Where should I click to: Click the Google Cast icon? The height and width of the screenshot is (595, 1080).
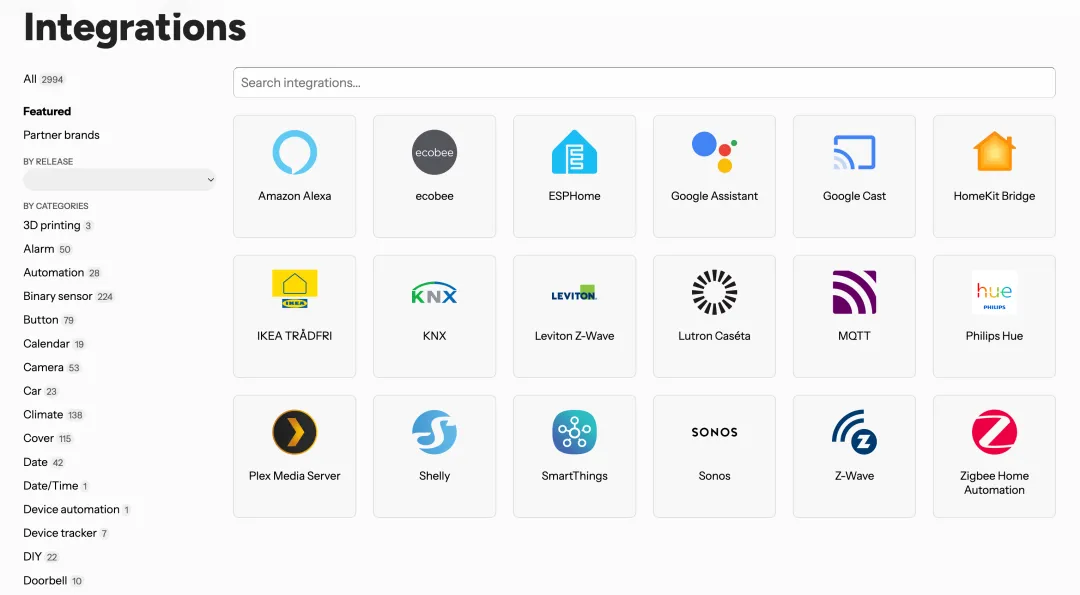click(854, 152)
